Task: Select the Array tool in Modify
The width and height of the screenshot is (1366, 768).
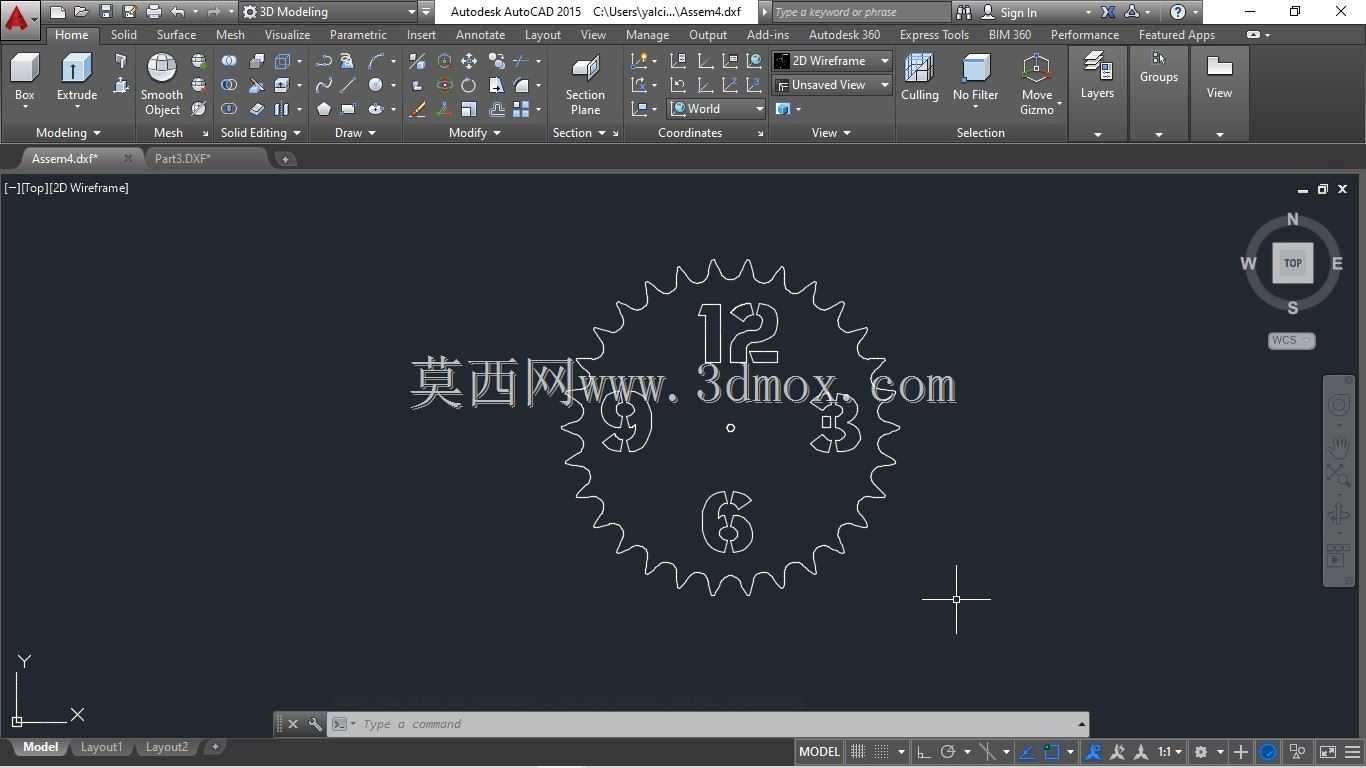Action: (521, 109)
